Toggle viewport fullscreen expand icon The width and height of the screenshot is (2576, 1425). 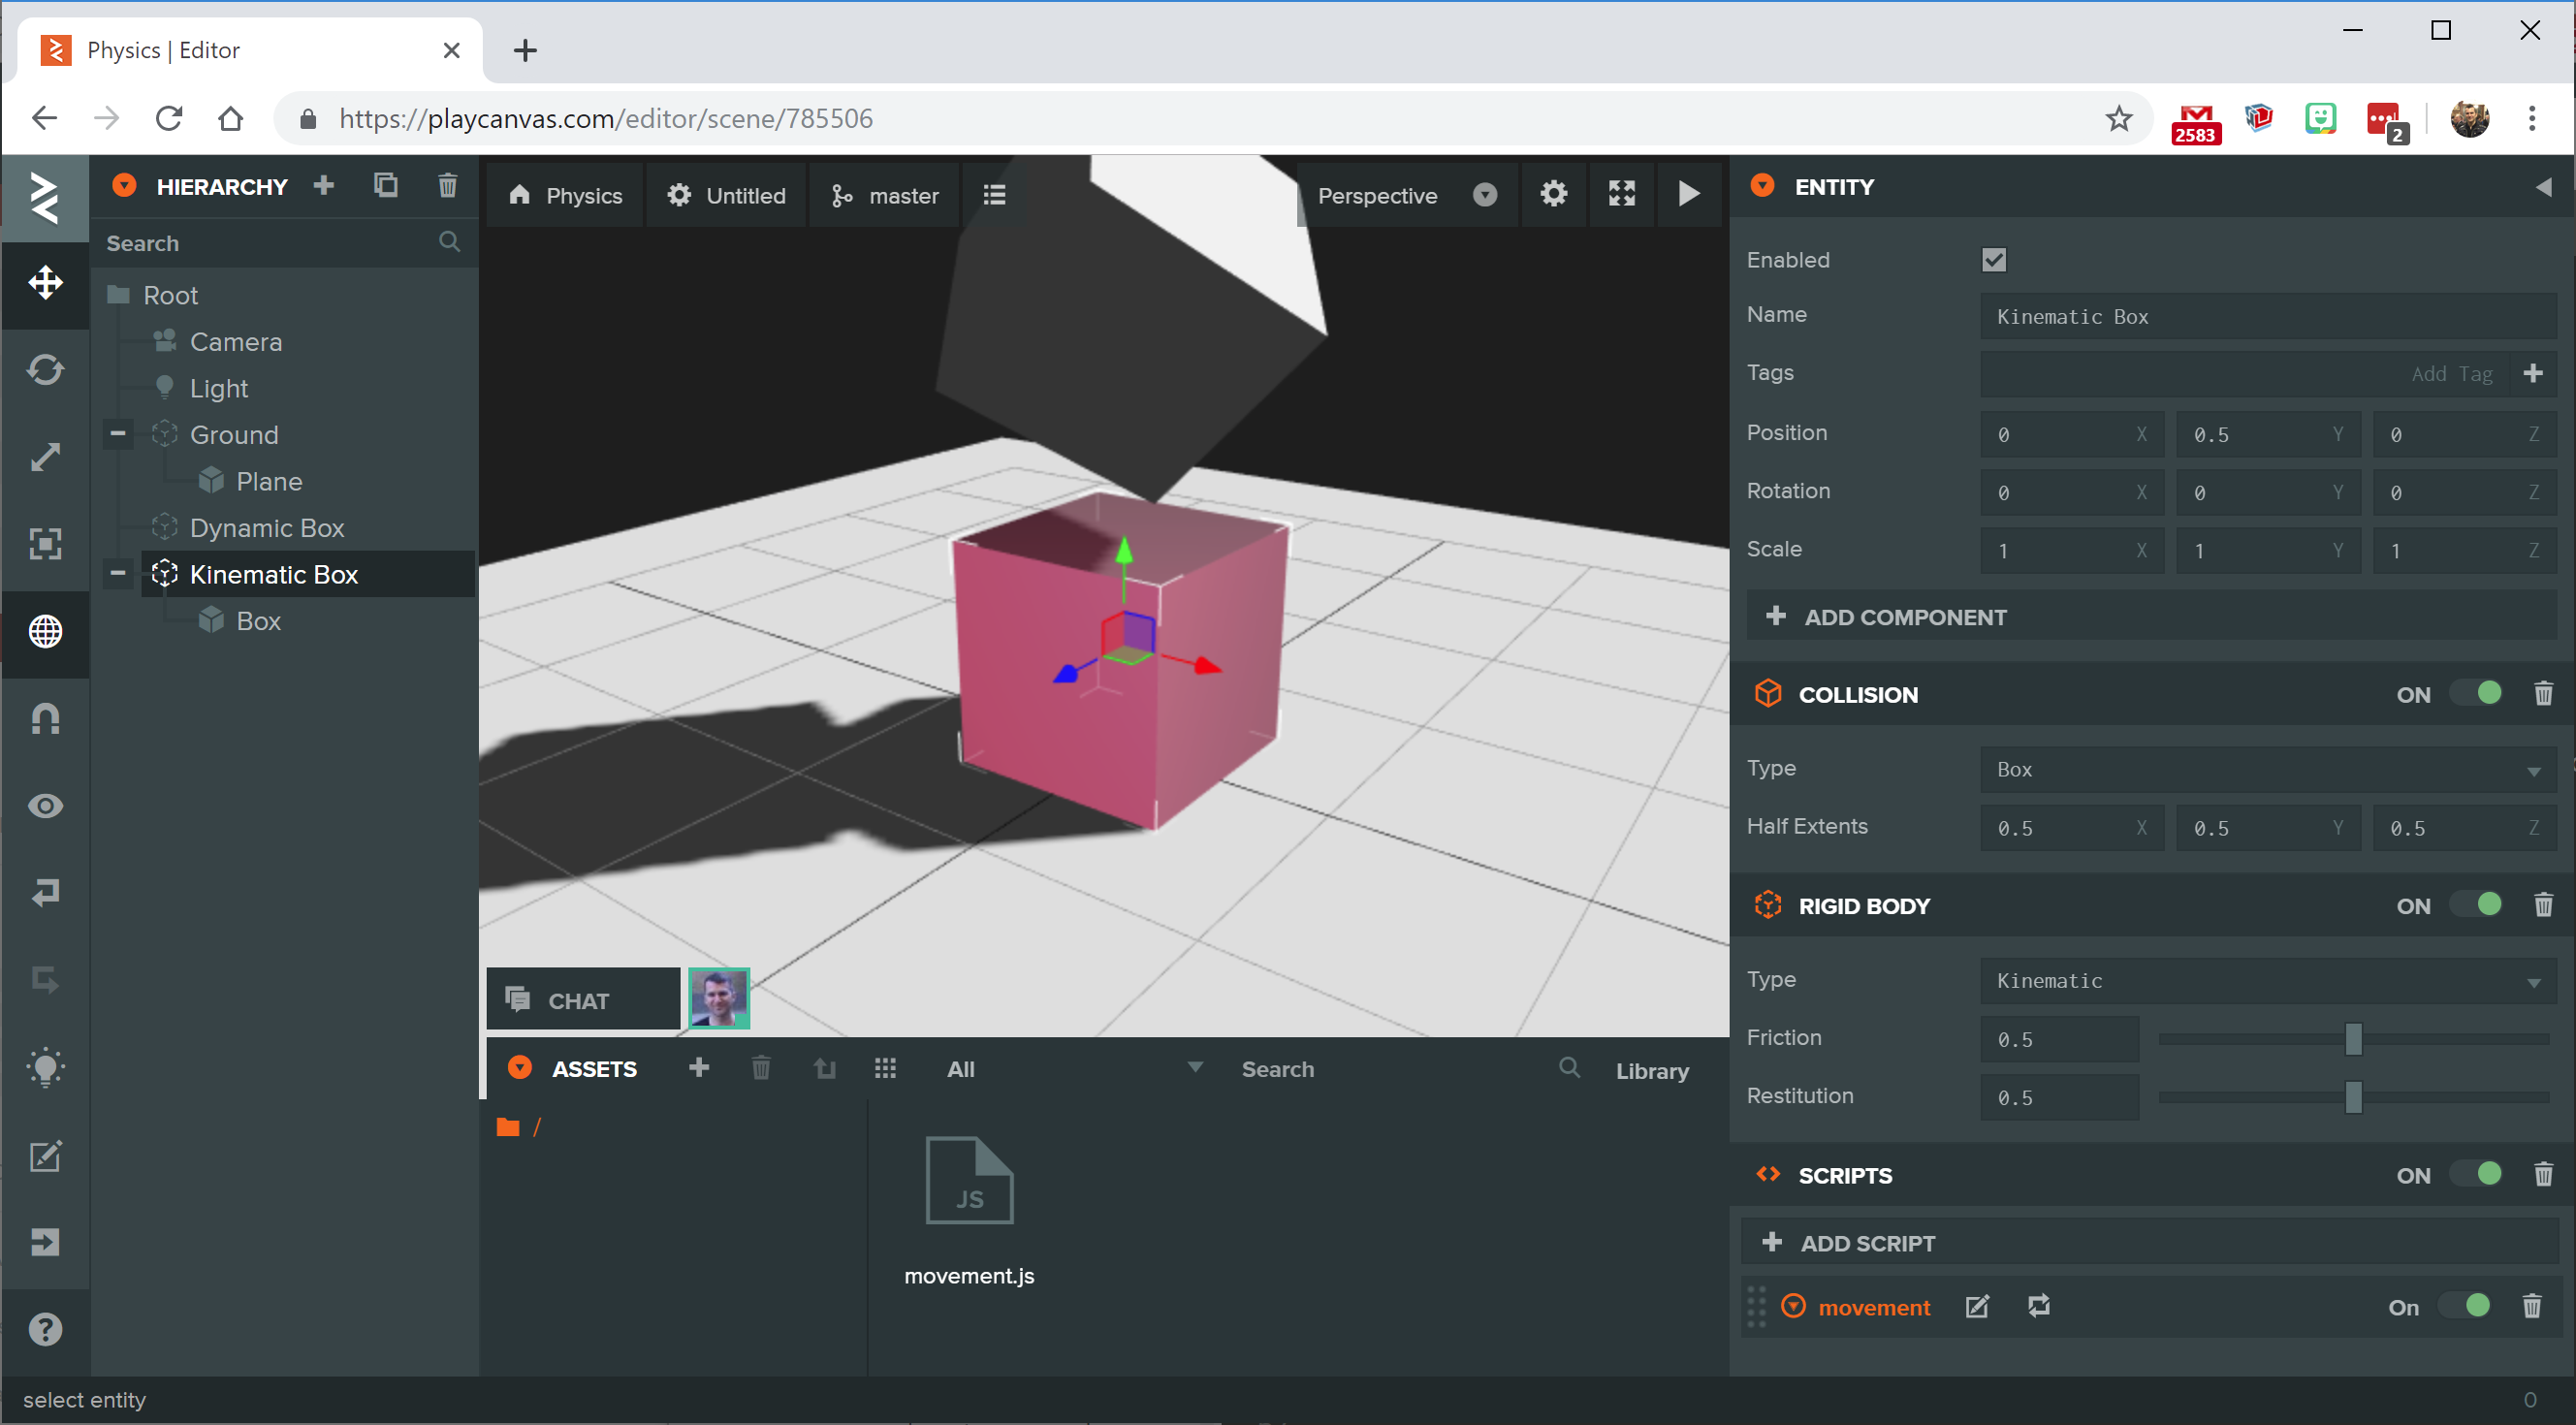click(x=1621, y=194)
